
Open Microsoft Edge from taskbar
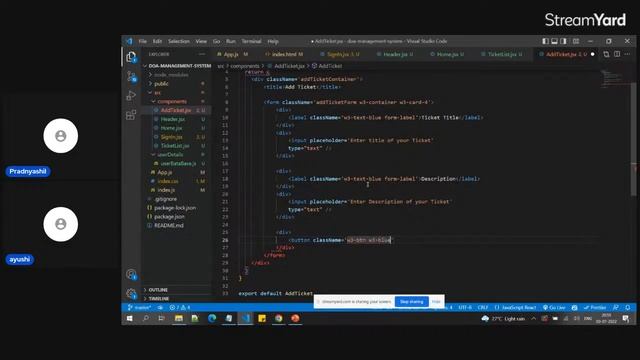click(x=212, y=318)
